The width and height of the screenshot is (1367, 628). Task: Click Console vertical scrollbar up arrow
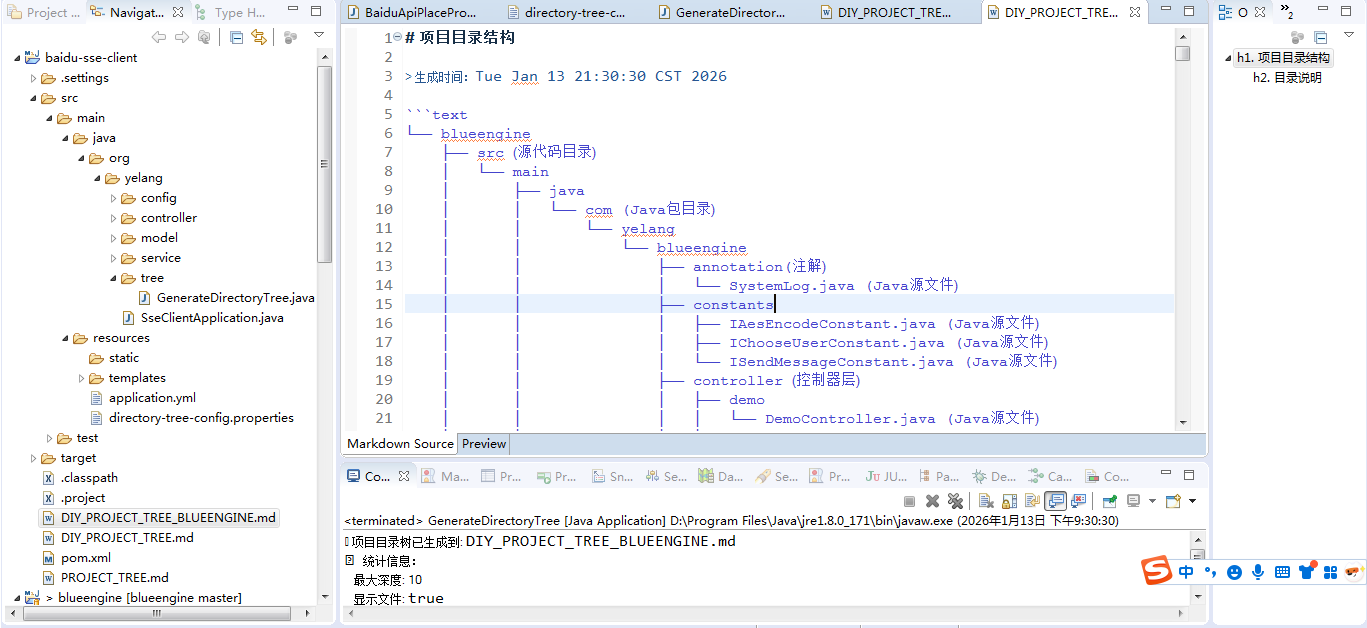(x=1197, y=540)
